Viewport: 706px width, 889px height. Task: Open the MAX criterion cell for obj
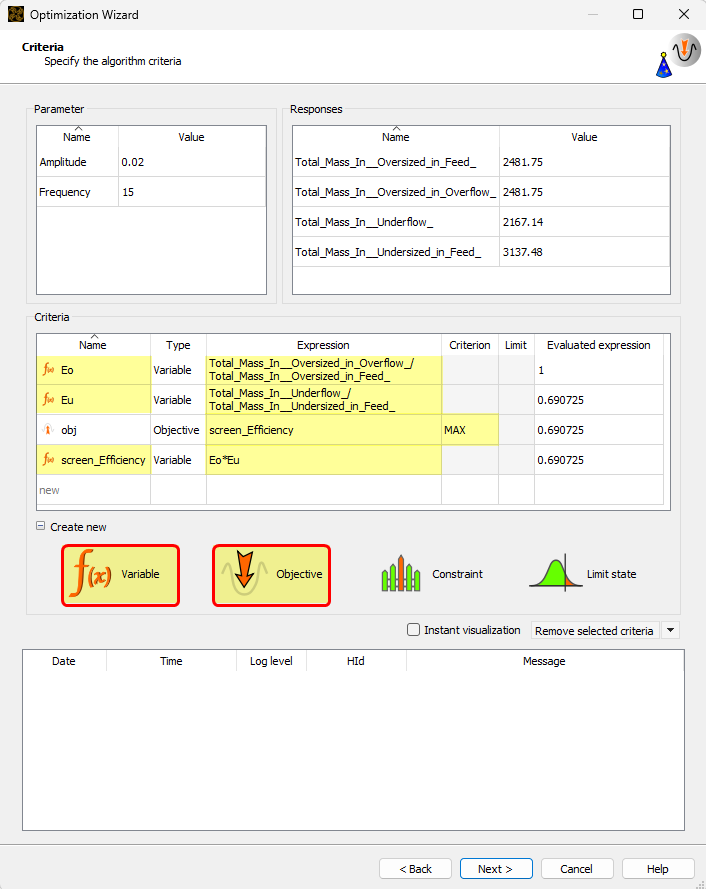(470, 430)
